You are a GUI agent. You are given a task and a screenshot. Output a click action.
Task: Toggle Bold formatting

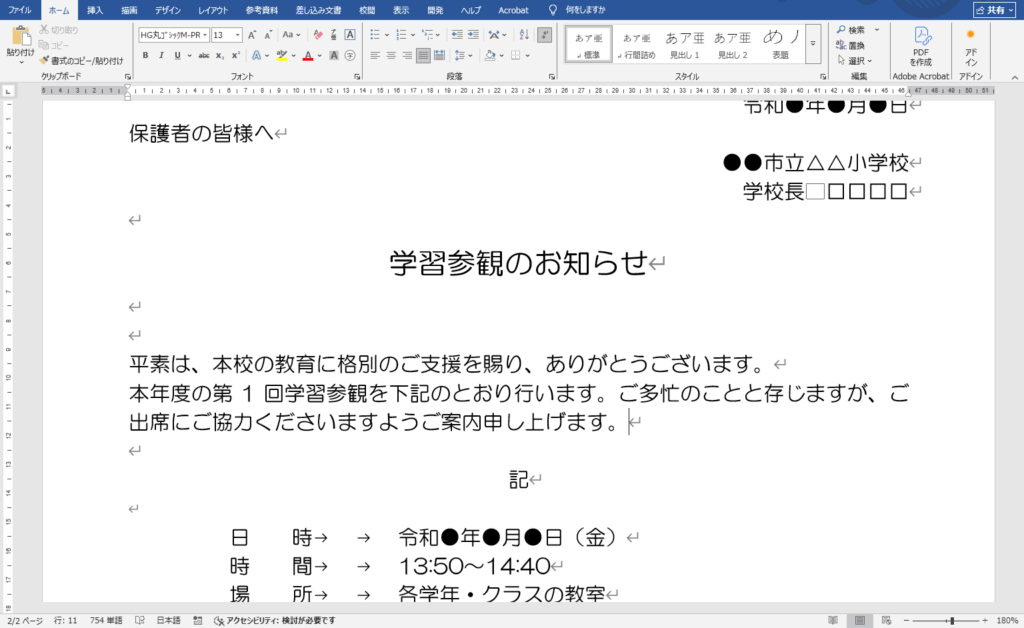pos(146,55)
